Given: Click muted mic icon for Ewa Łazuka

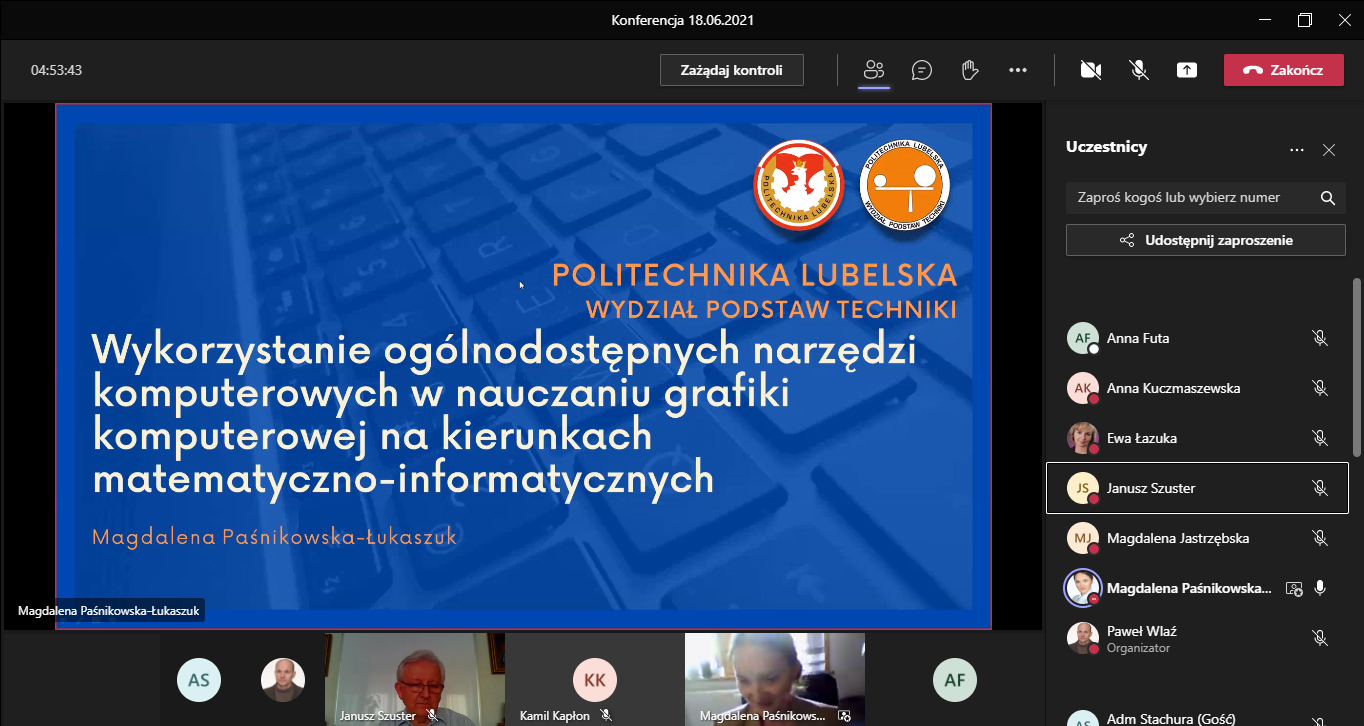Looking at the screenshot, I should pyautogui.click(x=1320, y=438).
